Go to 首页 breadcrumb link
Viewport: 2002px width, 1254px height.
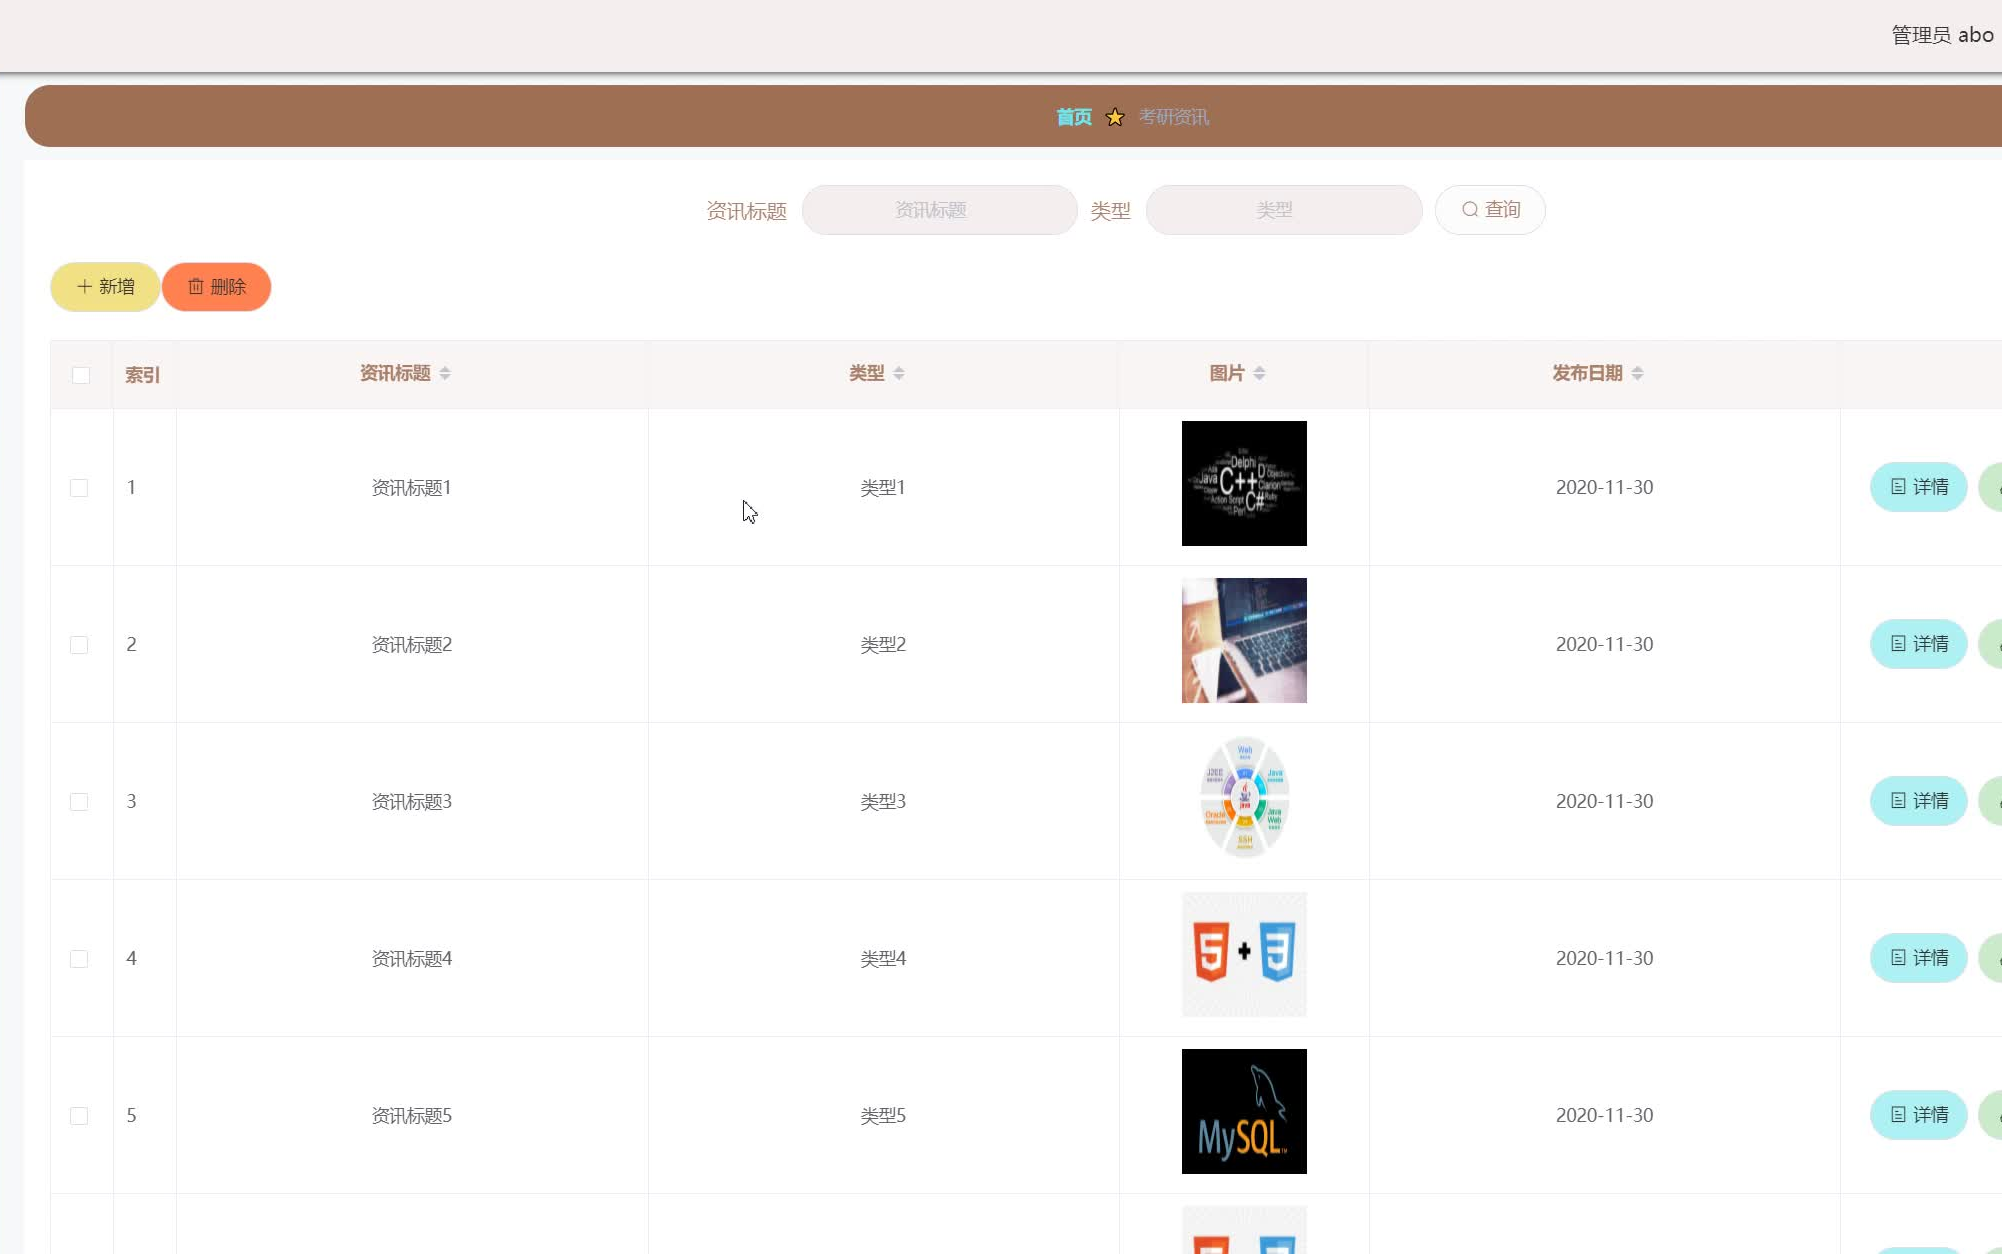1074,117
